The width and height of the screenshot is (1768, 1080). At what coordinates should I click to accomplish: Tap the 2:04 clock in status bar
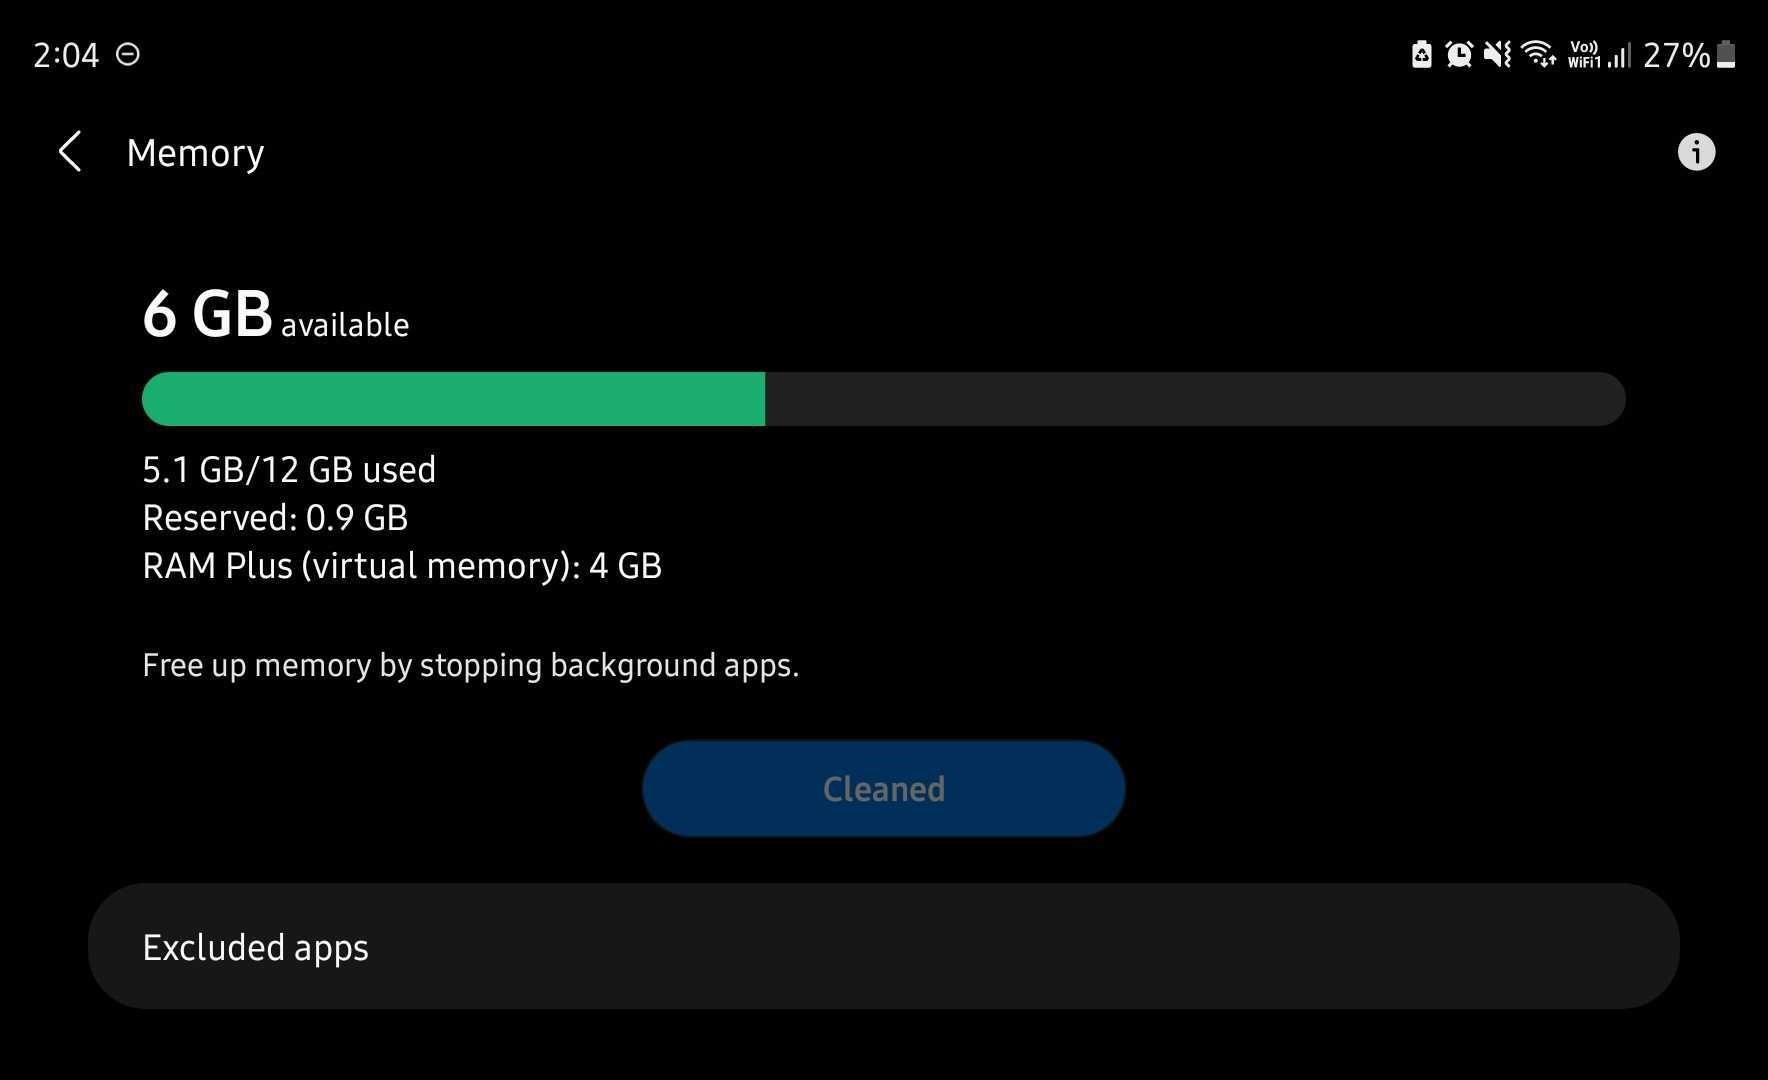[66, 55]
